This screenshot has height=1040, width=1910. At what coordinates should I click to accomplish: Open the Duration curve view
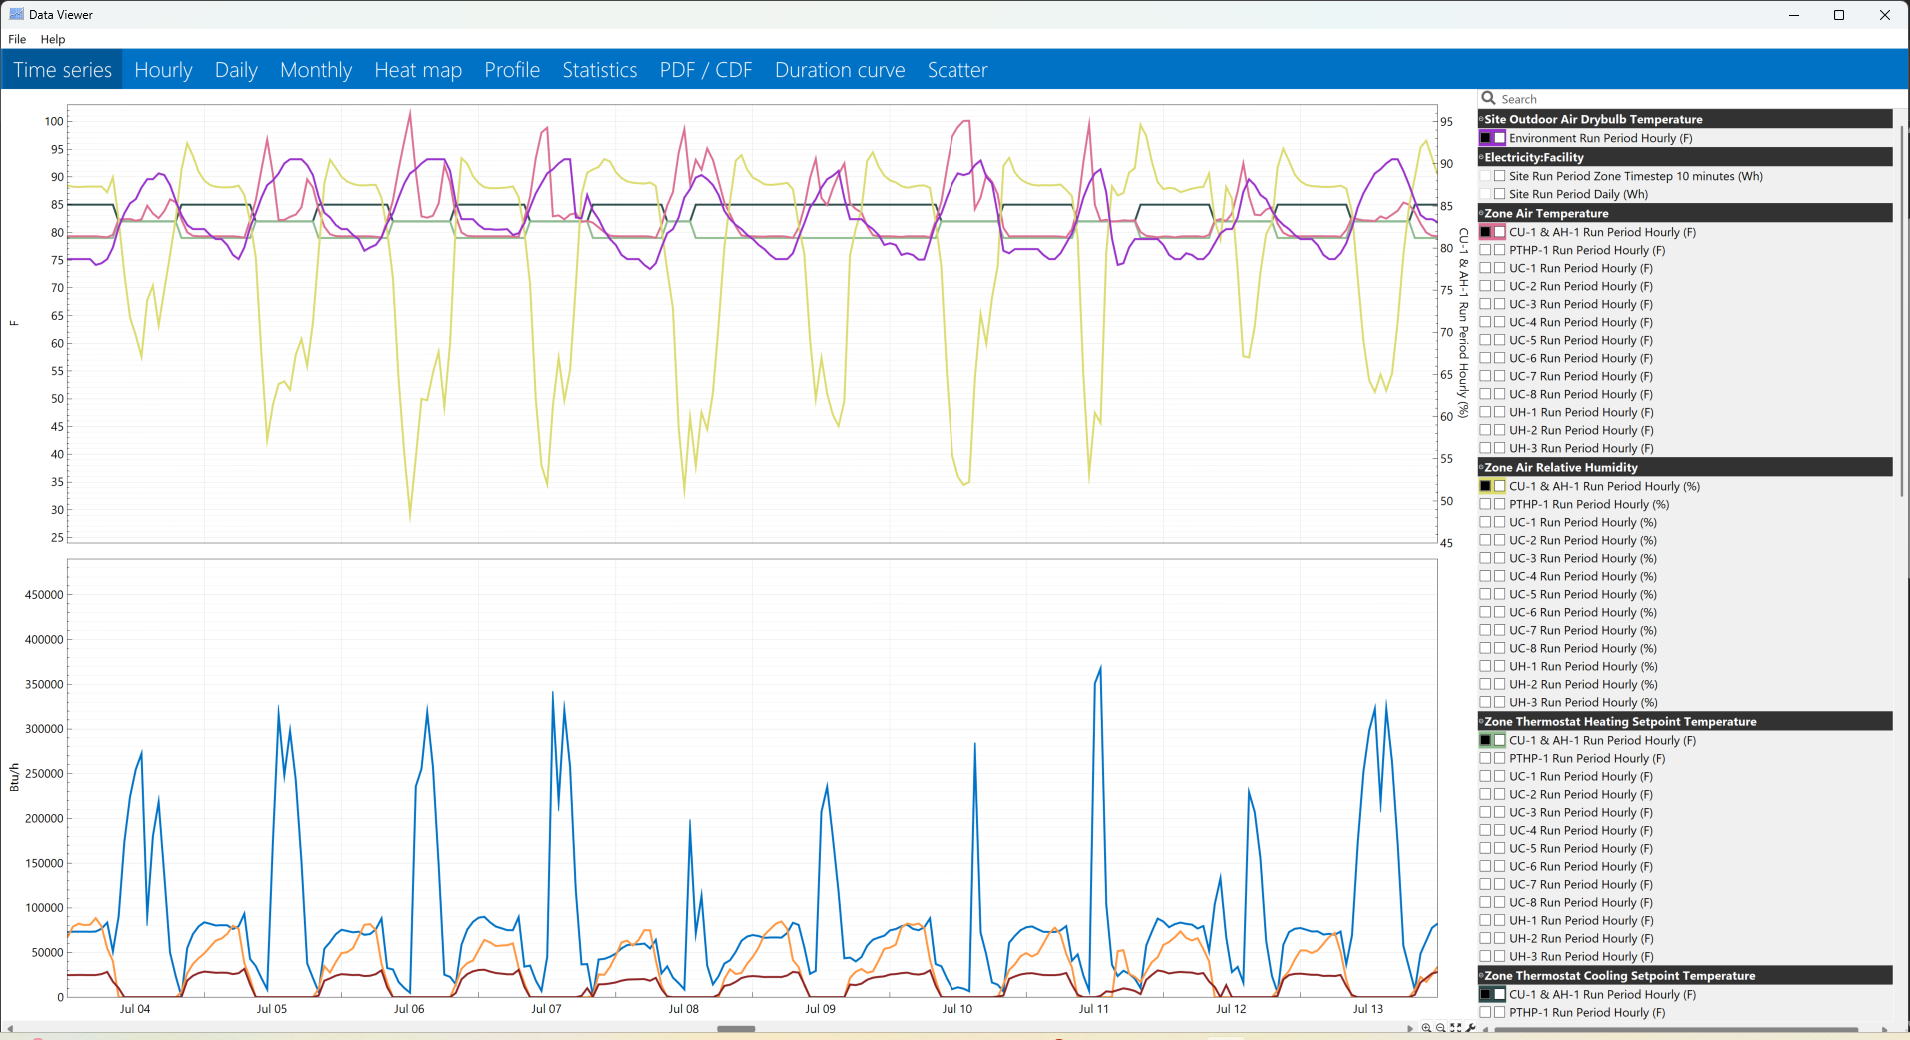840,70
